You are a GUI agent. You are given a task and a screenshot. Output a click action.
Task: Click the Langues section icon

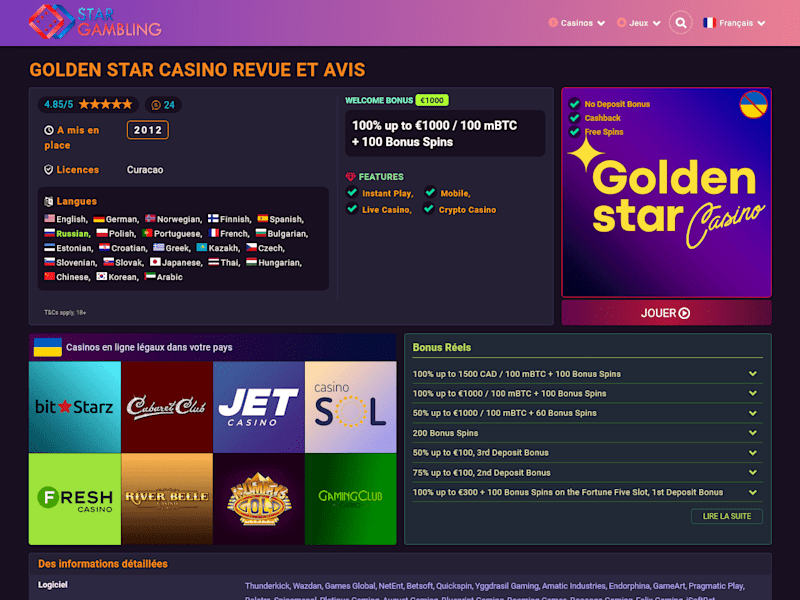tap(48, 202)
